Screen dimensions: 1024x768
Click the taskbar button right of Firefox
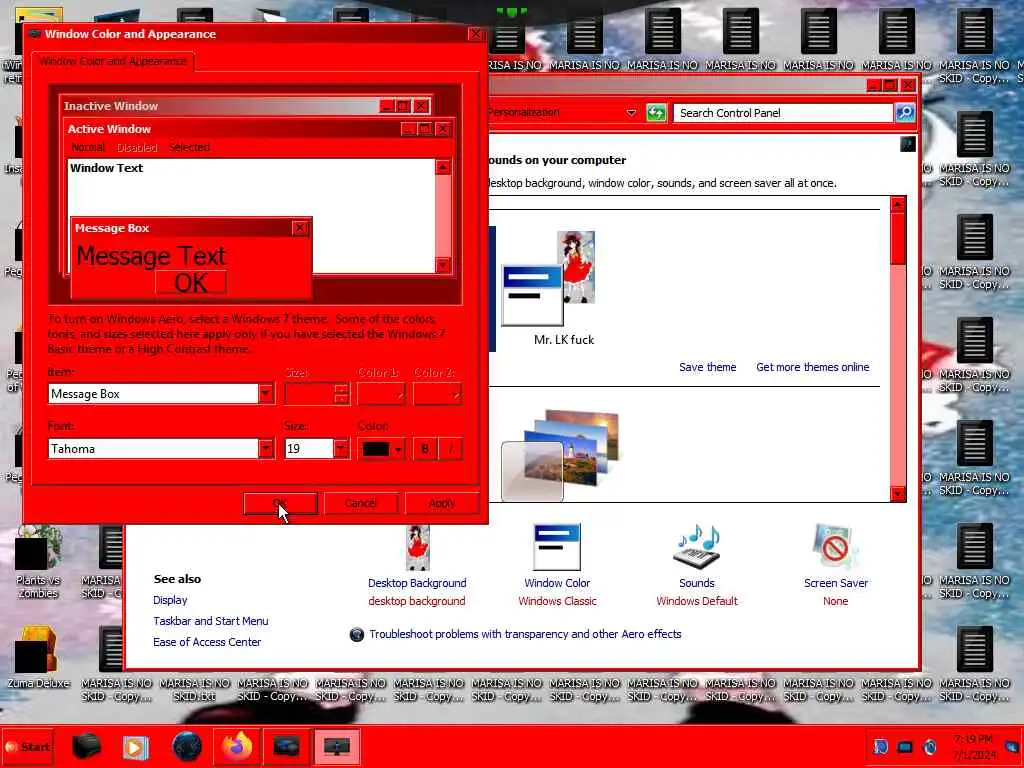(x=287, y=746)
